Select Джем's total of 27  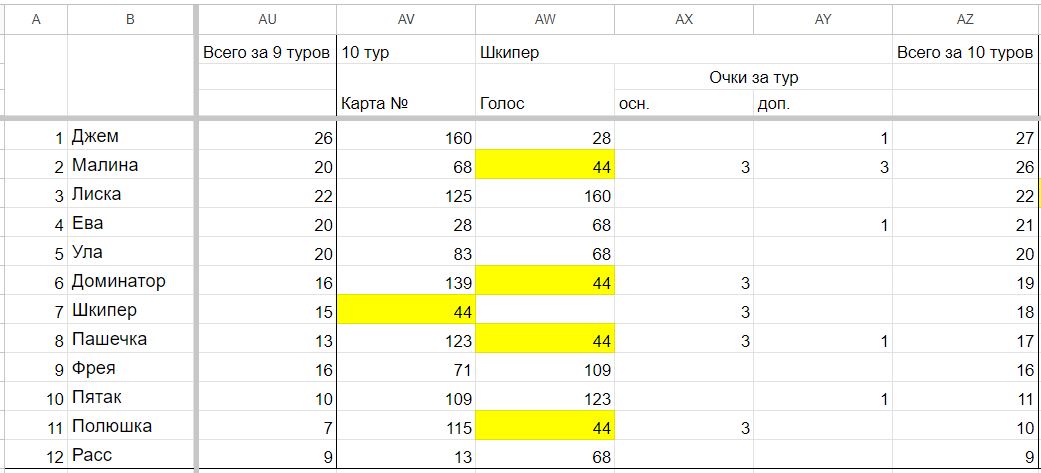tap(965, 137)
